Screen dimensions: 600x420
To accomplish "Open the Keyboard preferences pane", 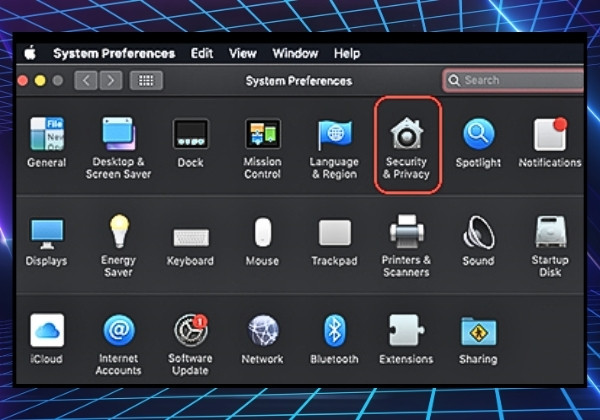I will (191, 246).
